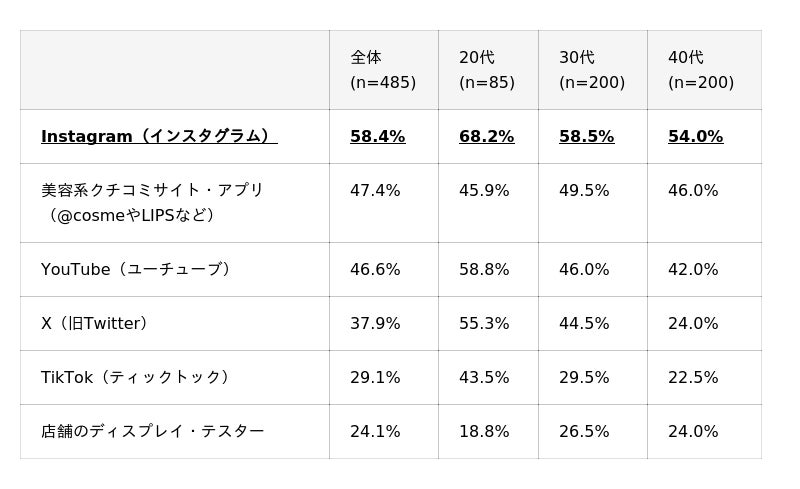The height and width of the screenshot is (489, 800).
Task: Click the 18.8% store display cell
Action: point(484,431)
